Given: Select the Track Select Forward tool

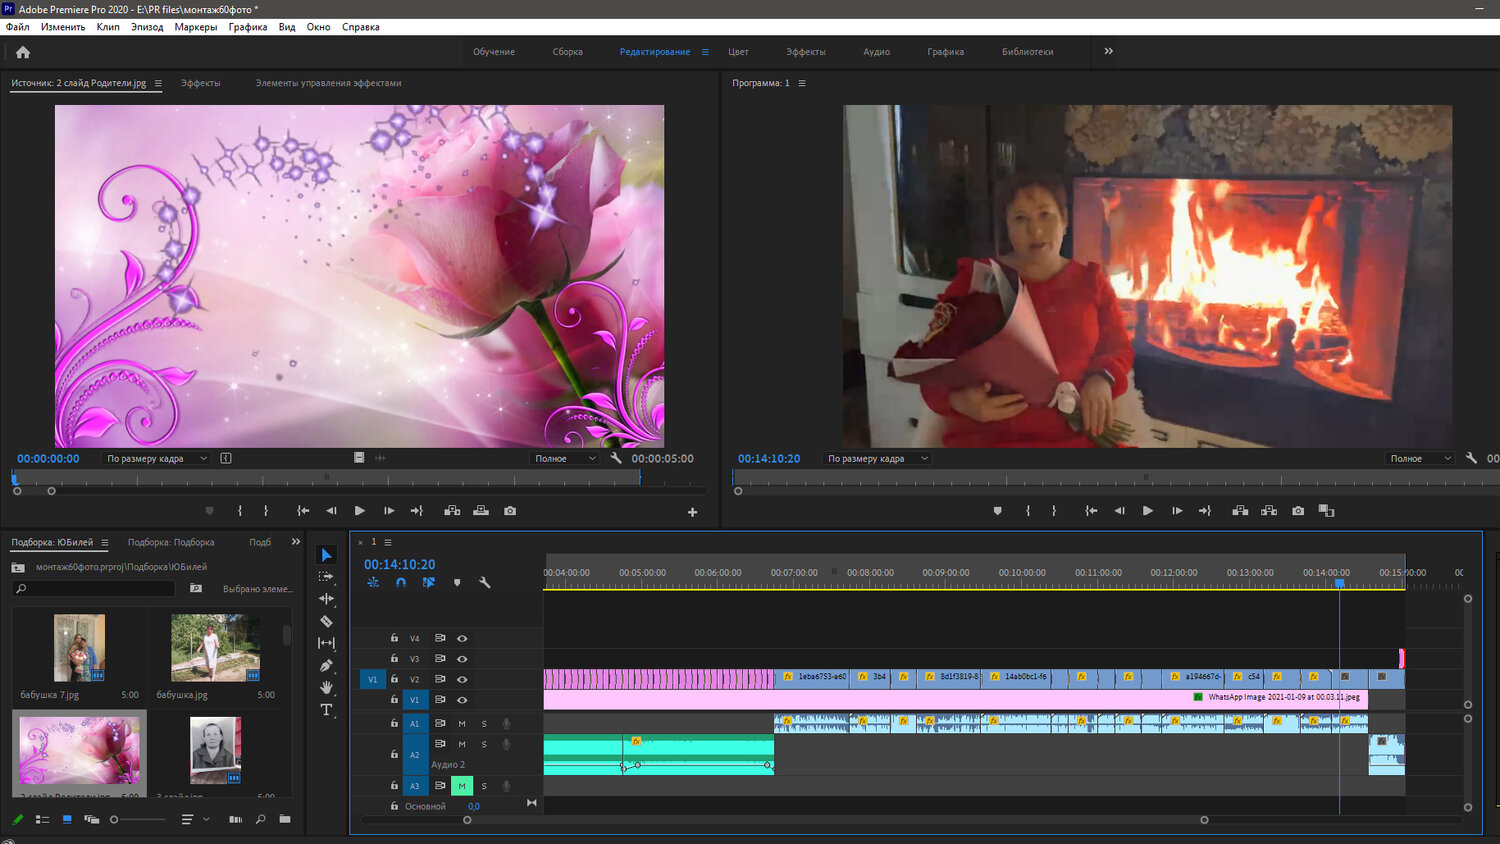Looking at the screenshot, I should pos(326,577).
